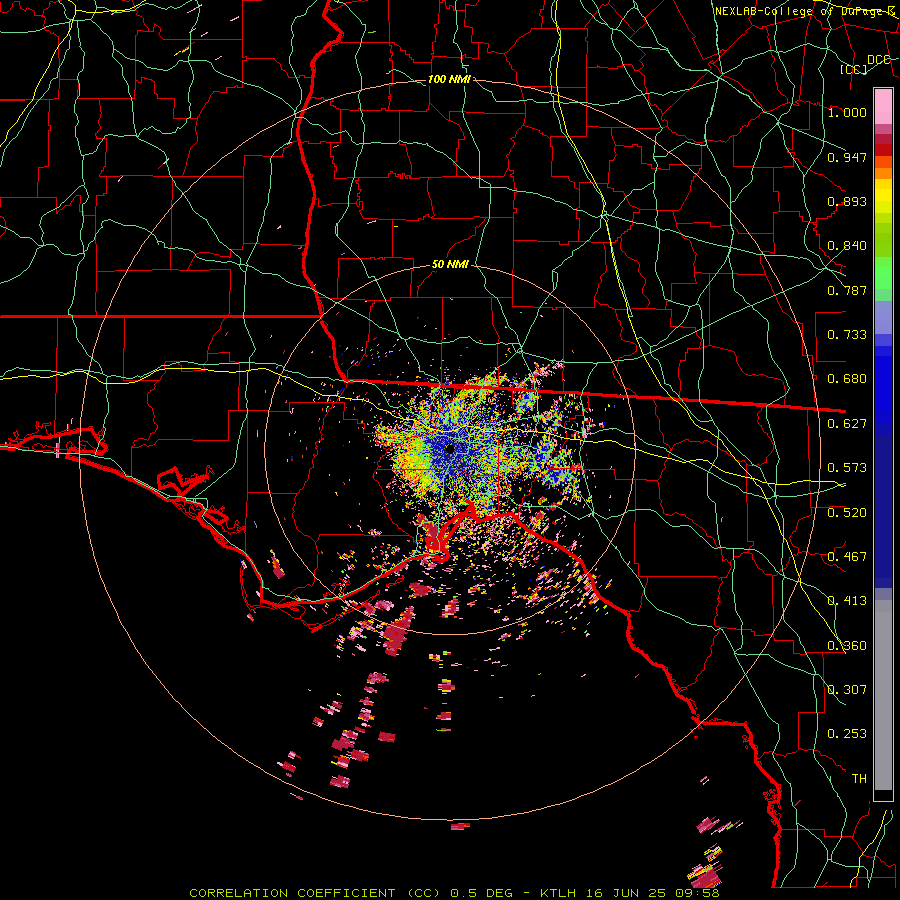The image size is (900, 900).
Task: Click the 0.520 scale value
Action: tap(847, 513)
